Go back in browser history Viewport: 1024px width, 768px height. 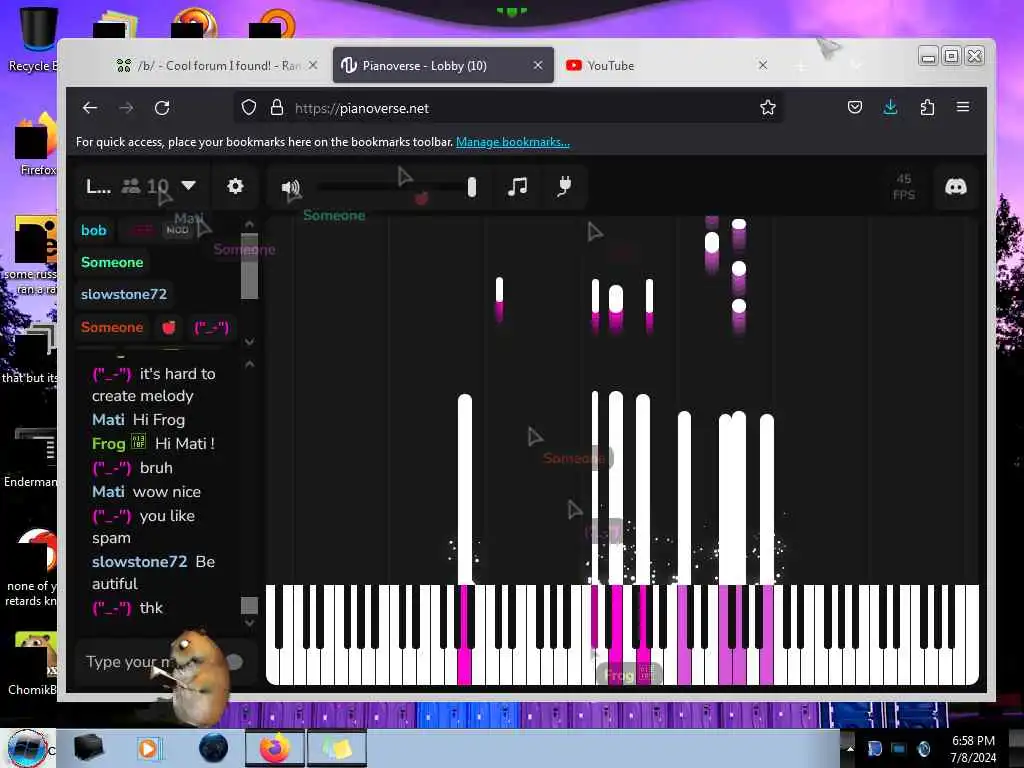[x=90, y=108]
